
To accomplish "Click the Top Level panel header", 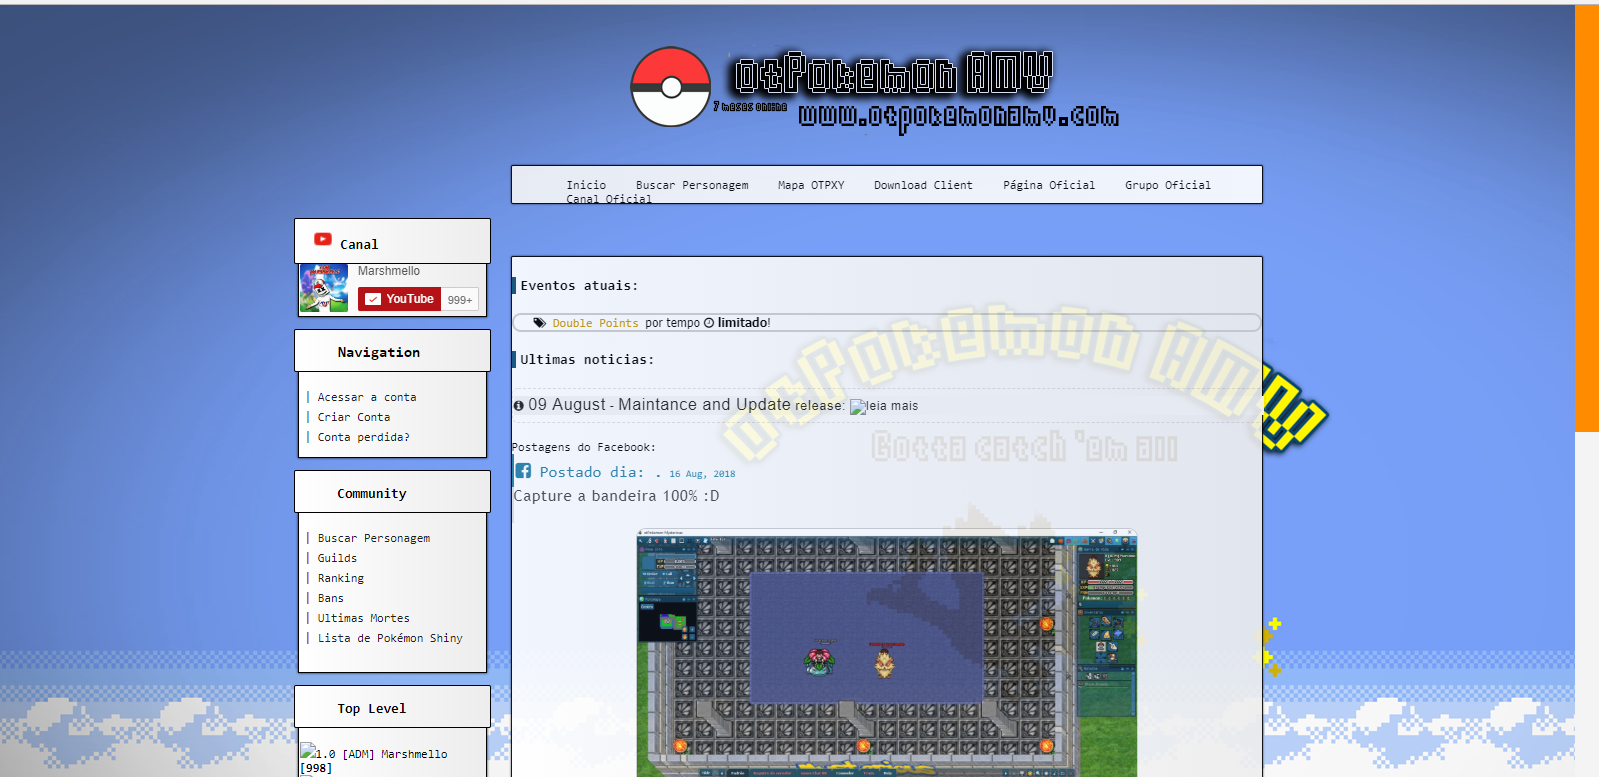I will coord(392,707).
